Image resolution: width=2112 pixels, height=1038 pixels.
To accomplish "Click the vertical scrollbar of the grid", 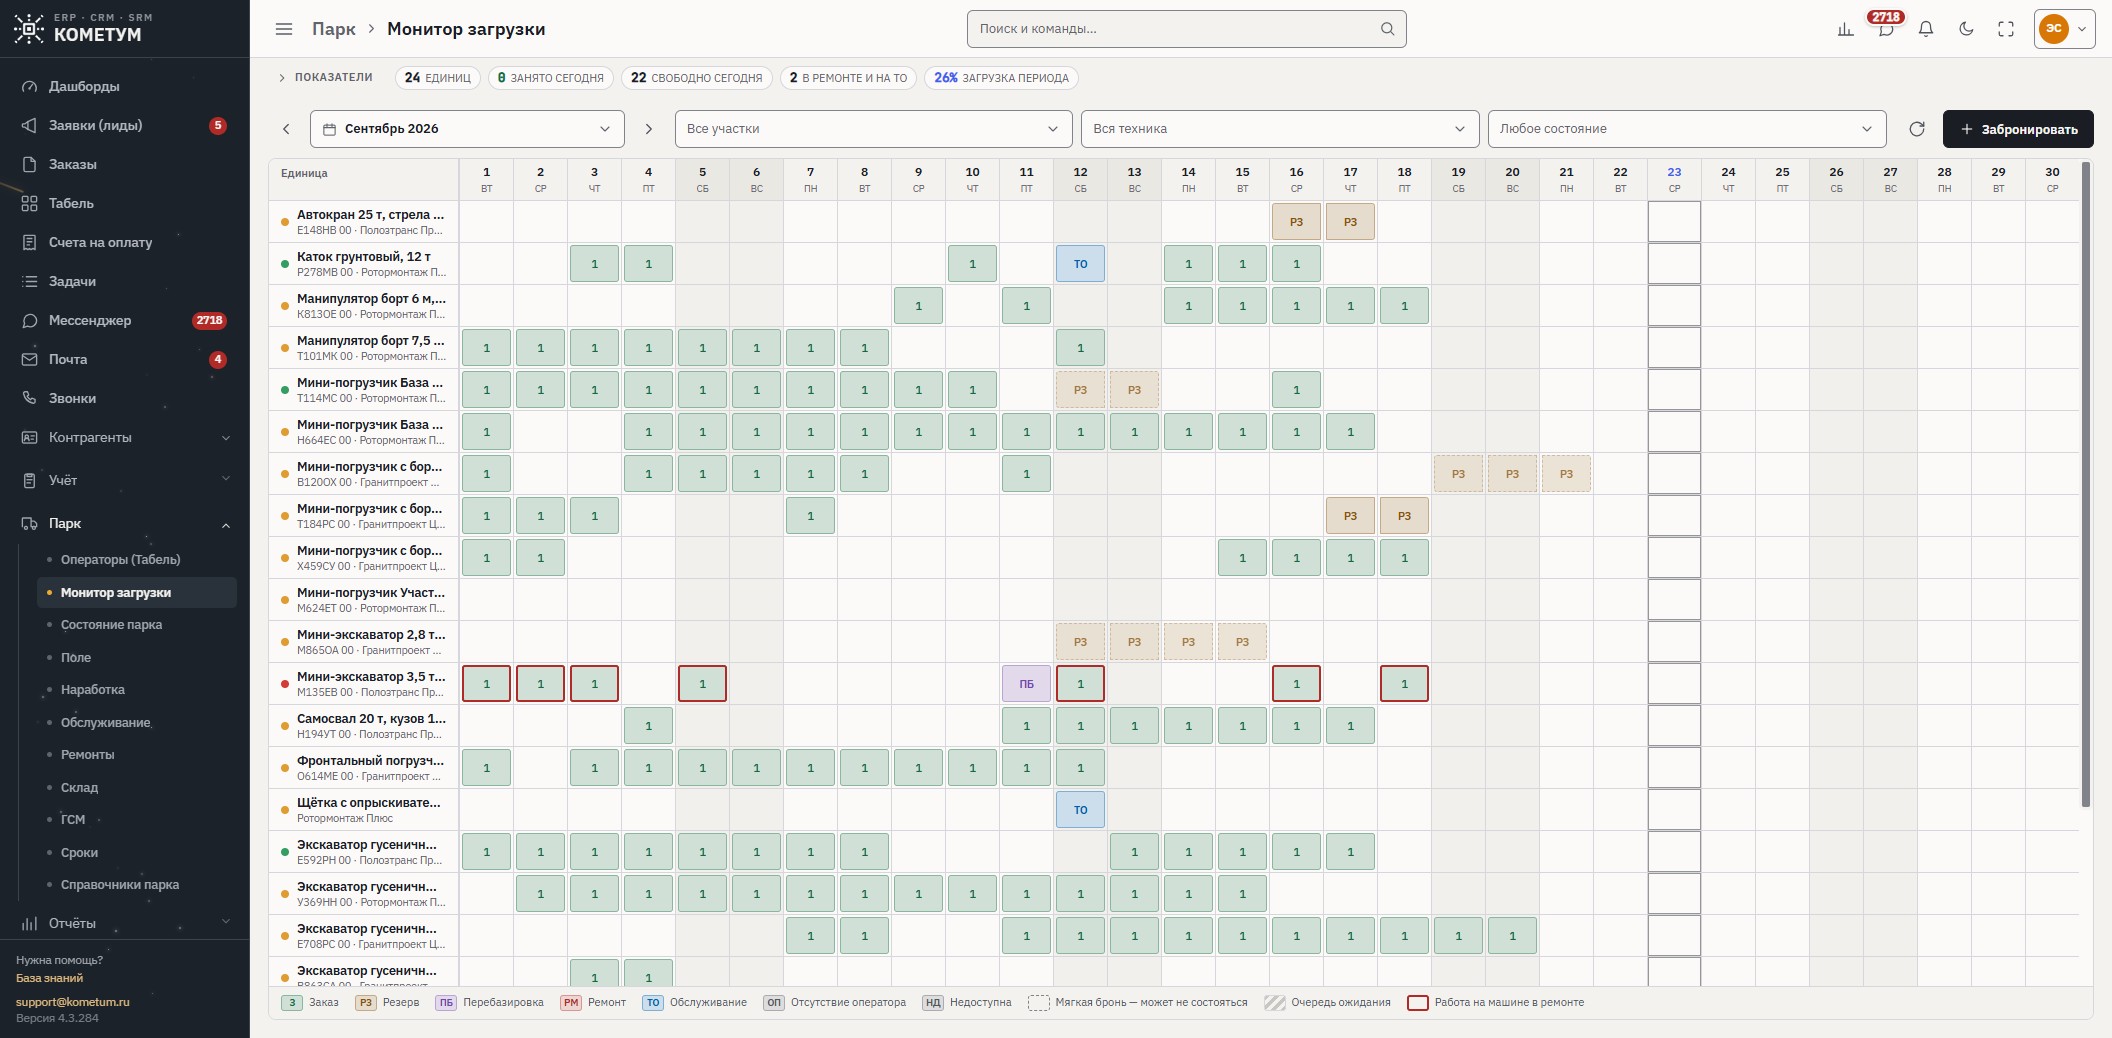I will click(2086, 485).
